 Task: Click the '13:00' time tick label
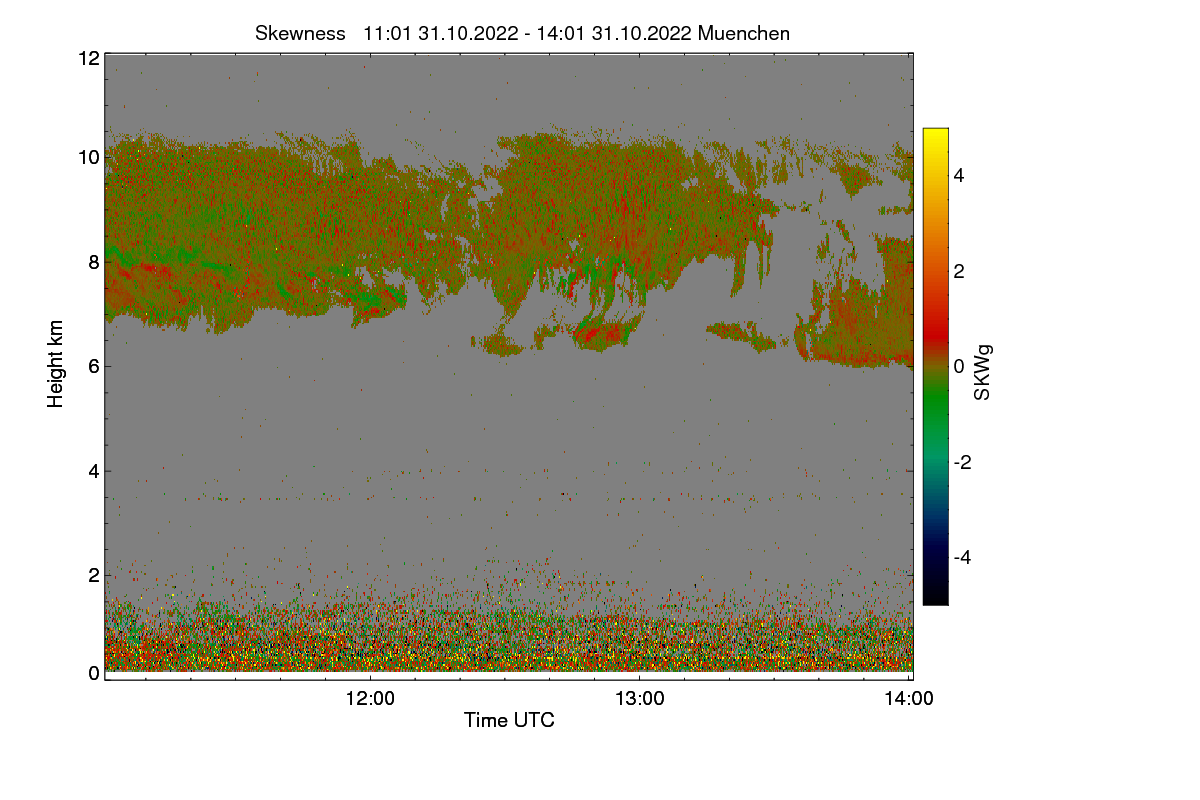click(639, 699)
